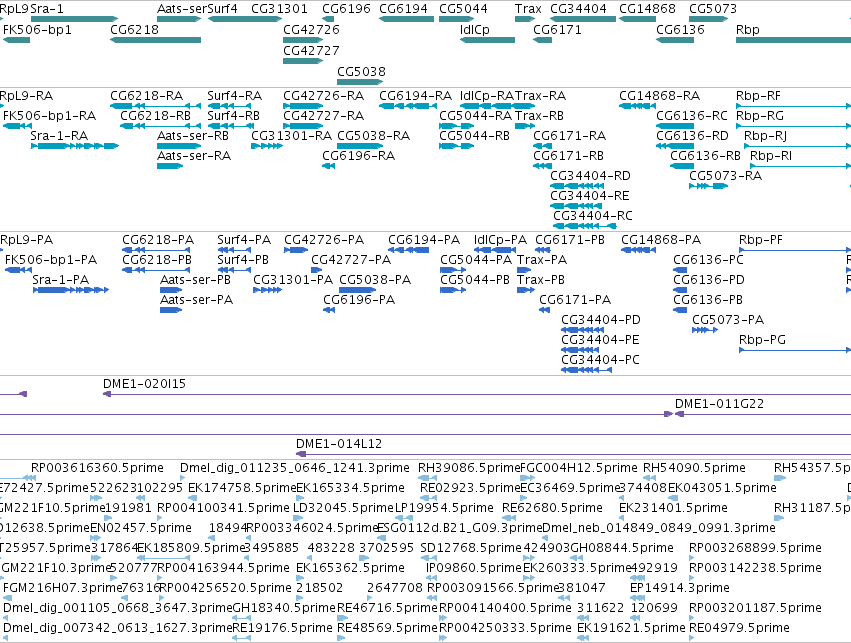851x643 pixels.
Task: Click the EK174758.5prime EST label
Action: click(x=242, y=488)
